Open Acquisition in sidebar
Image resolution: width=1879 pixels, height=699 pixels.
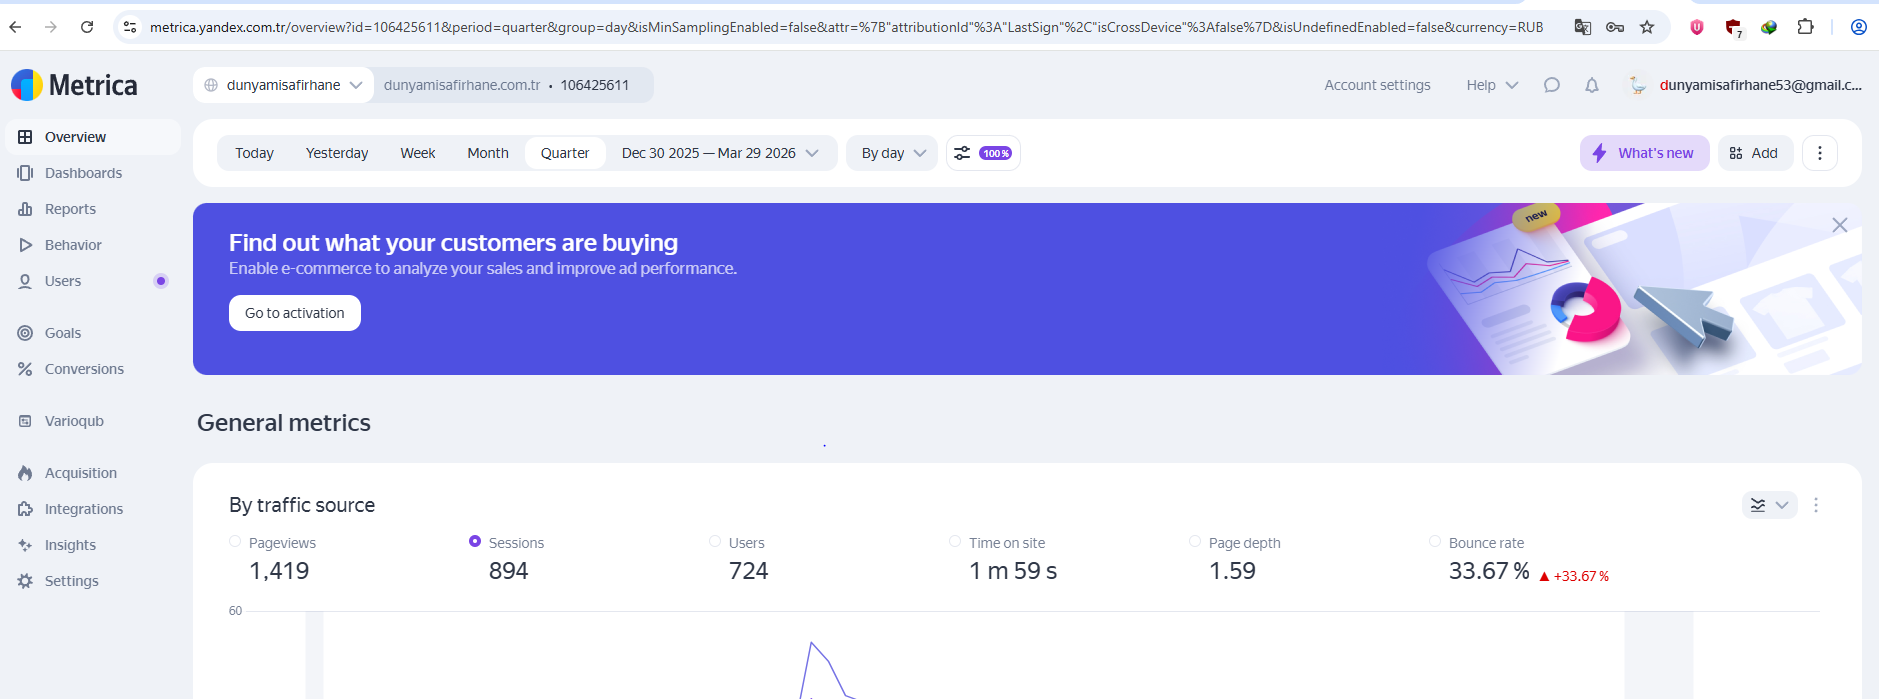point(93,473)
